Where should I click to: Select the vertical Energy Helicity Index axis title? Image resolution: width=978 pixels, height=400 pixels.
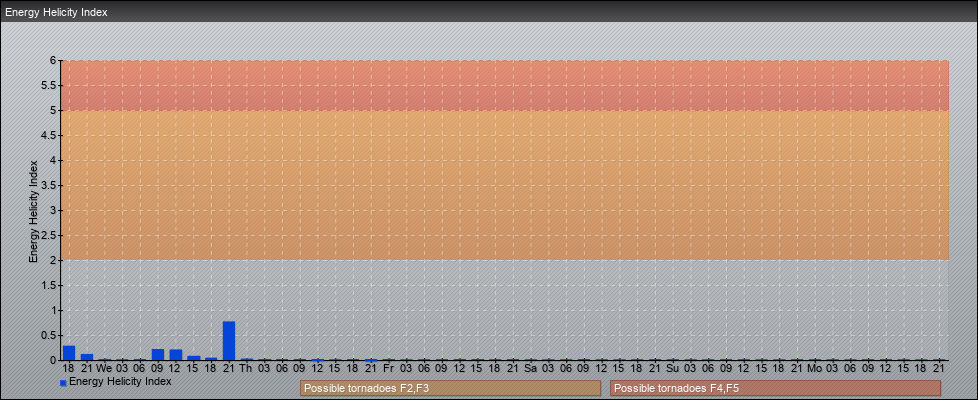click(34, 211)
